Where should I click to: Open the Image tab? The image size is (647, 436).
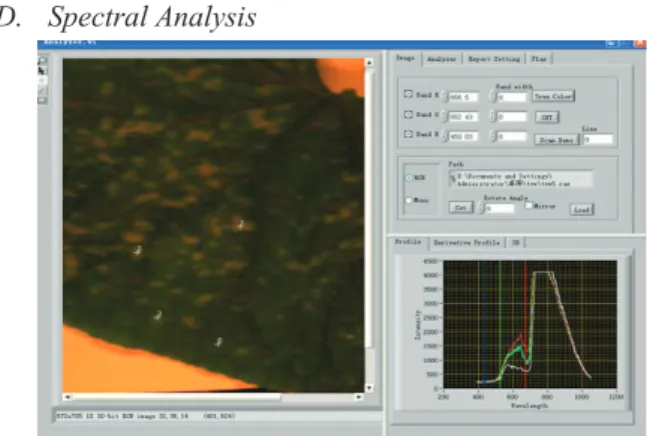pyautogui.click(x=405, y=58)
